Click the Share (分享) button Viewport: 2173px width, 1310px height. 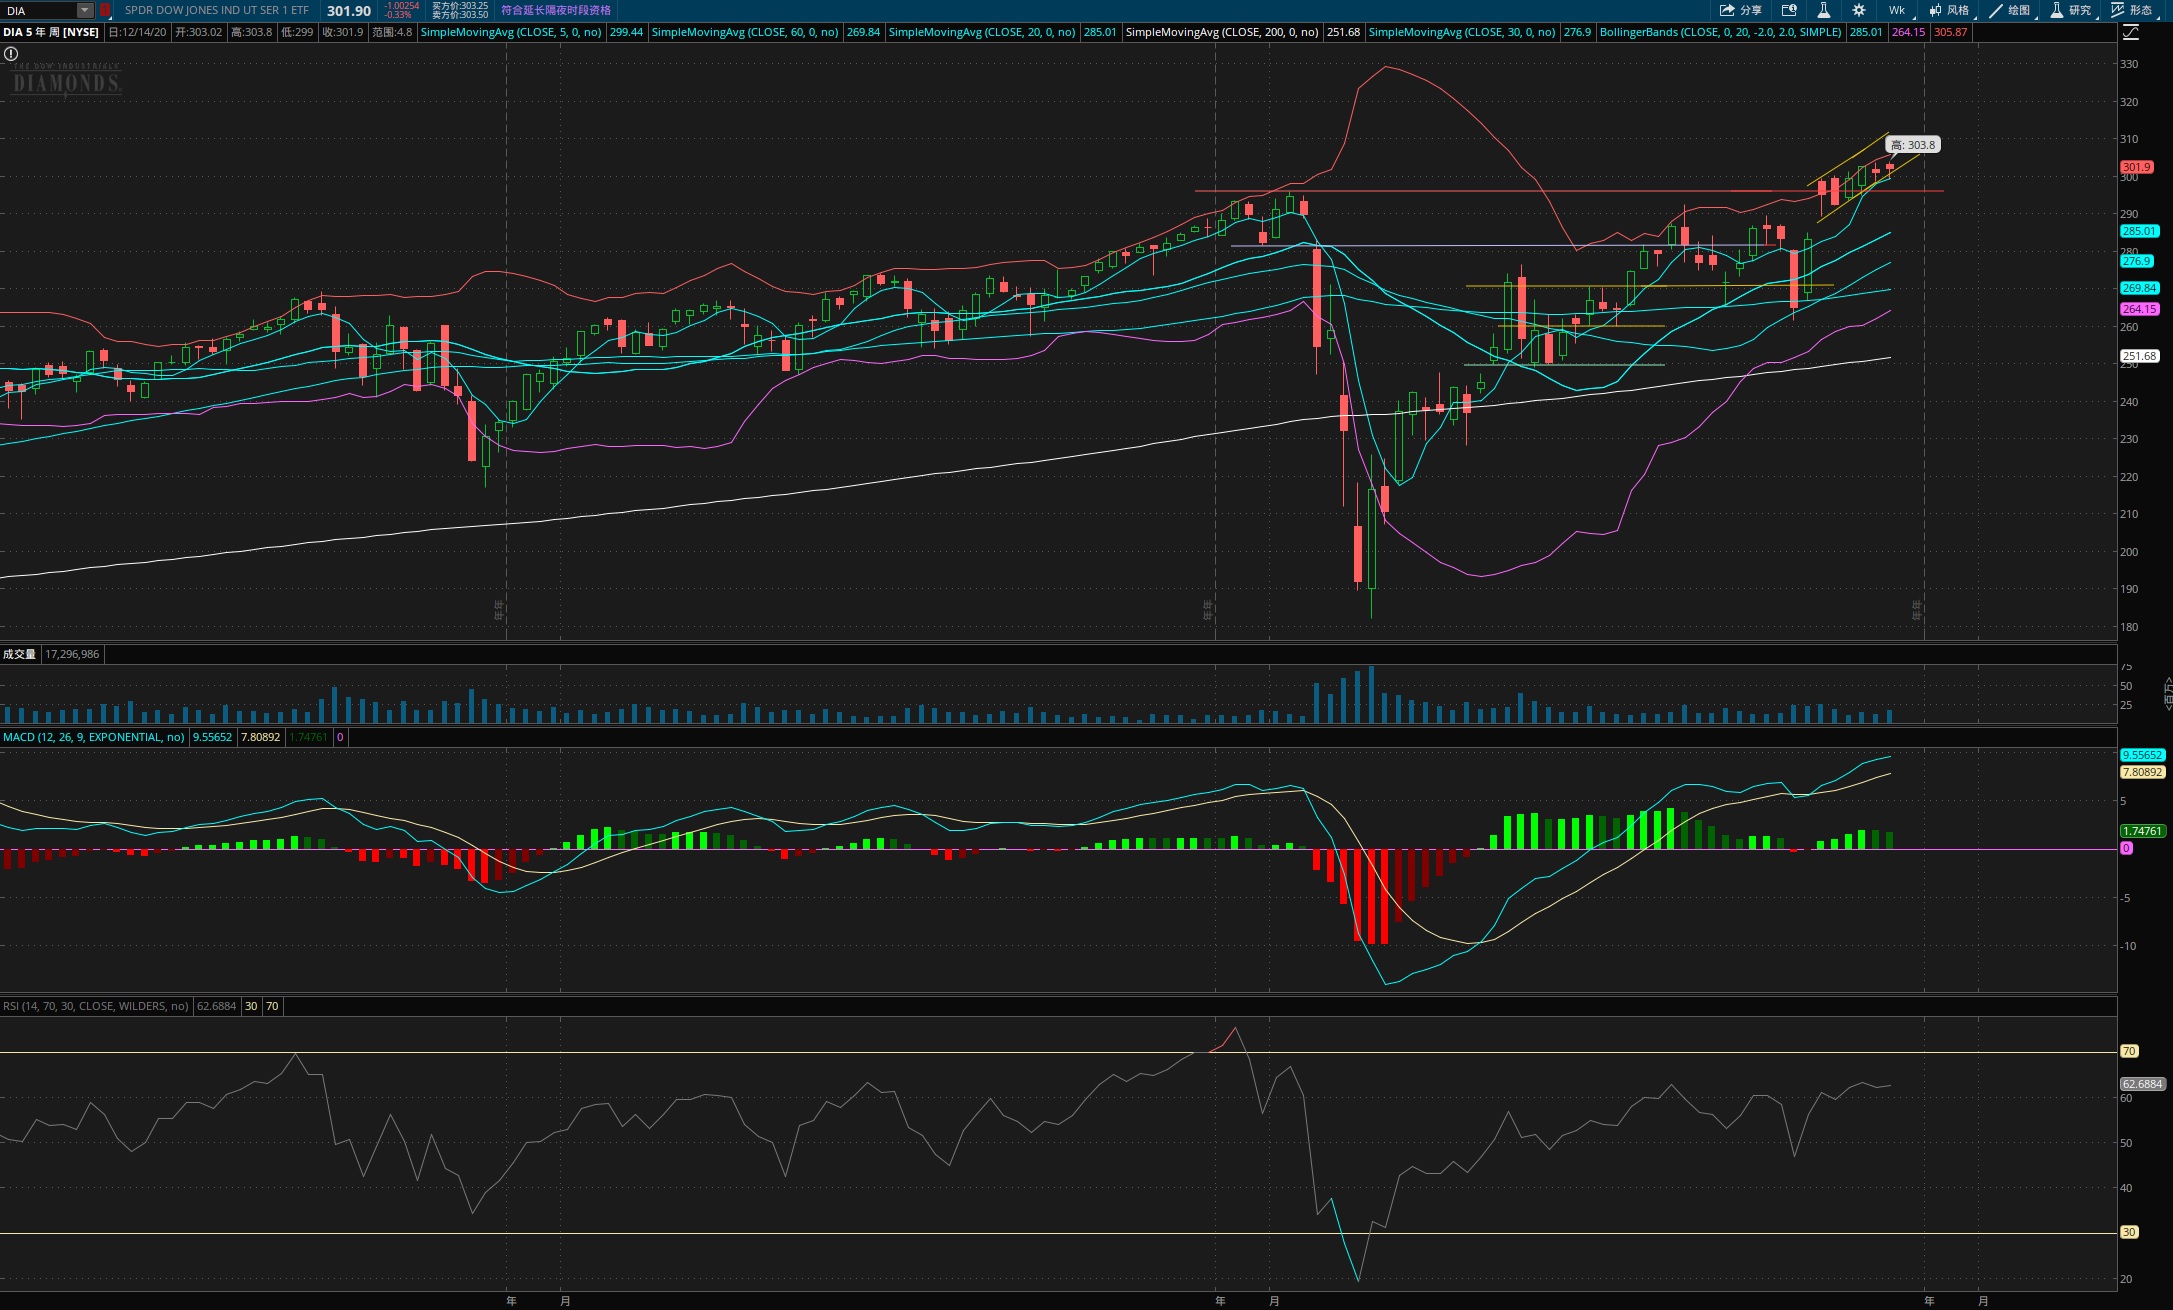(1741, 10)
